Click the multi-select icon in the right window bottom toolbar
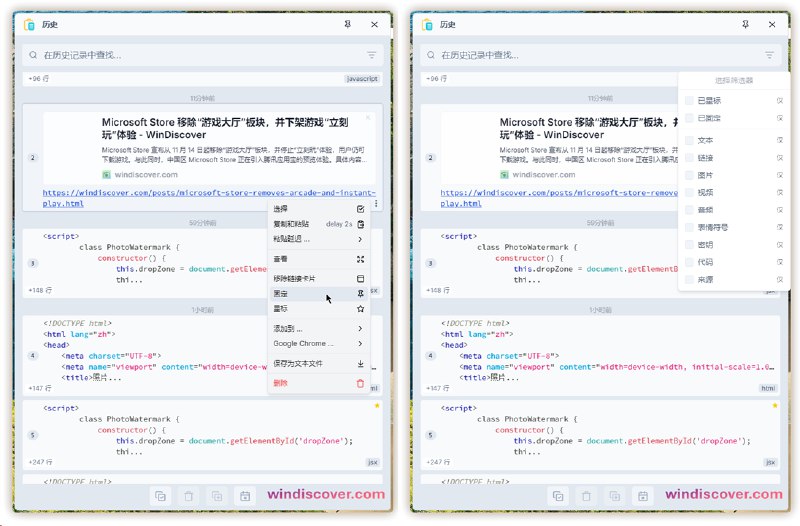The width and height of the screenshot is (800, 526). tap(558, 496)
